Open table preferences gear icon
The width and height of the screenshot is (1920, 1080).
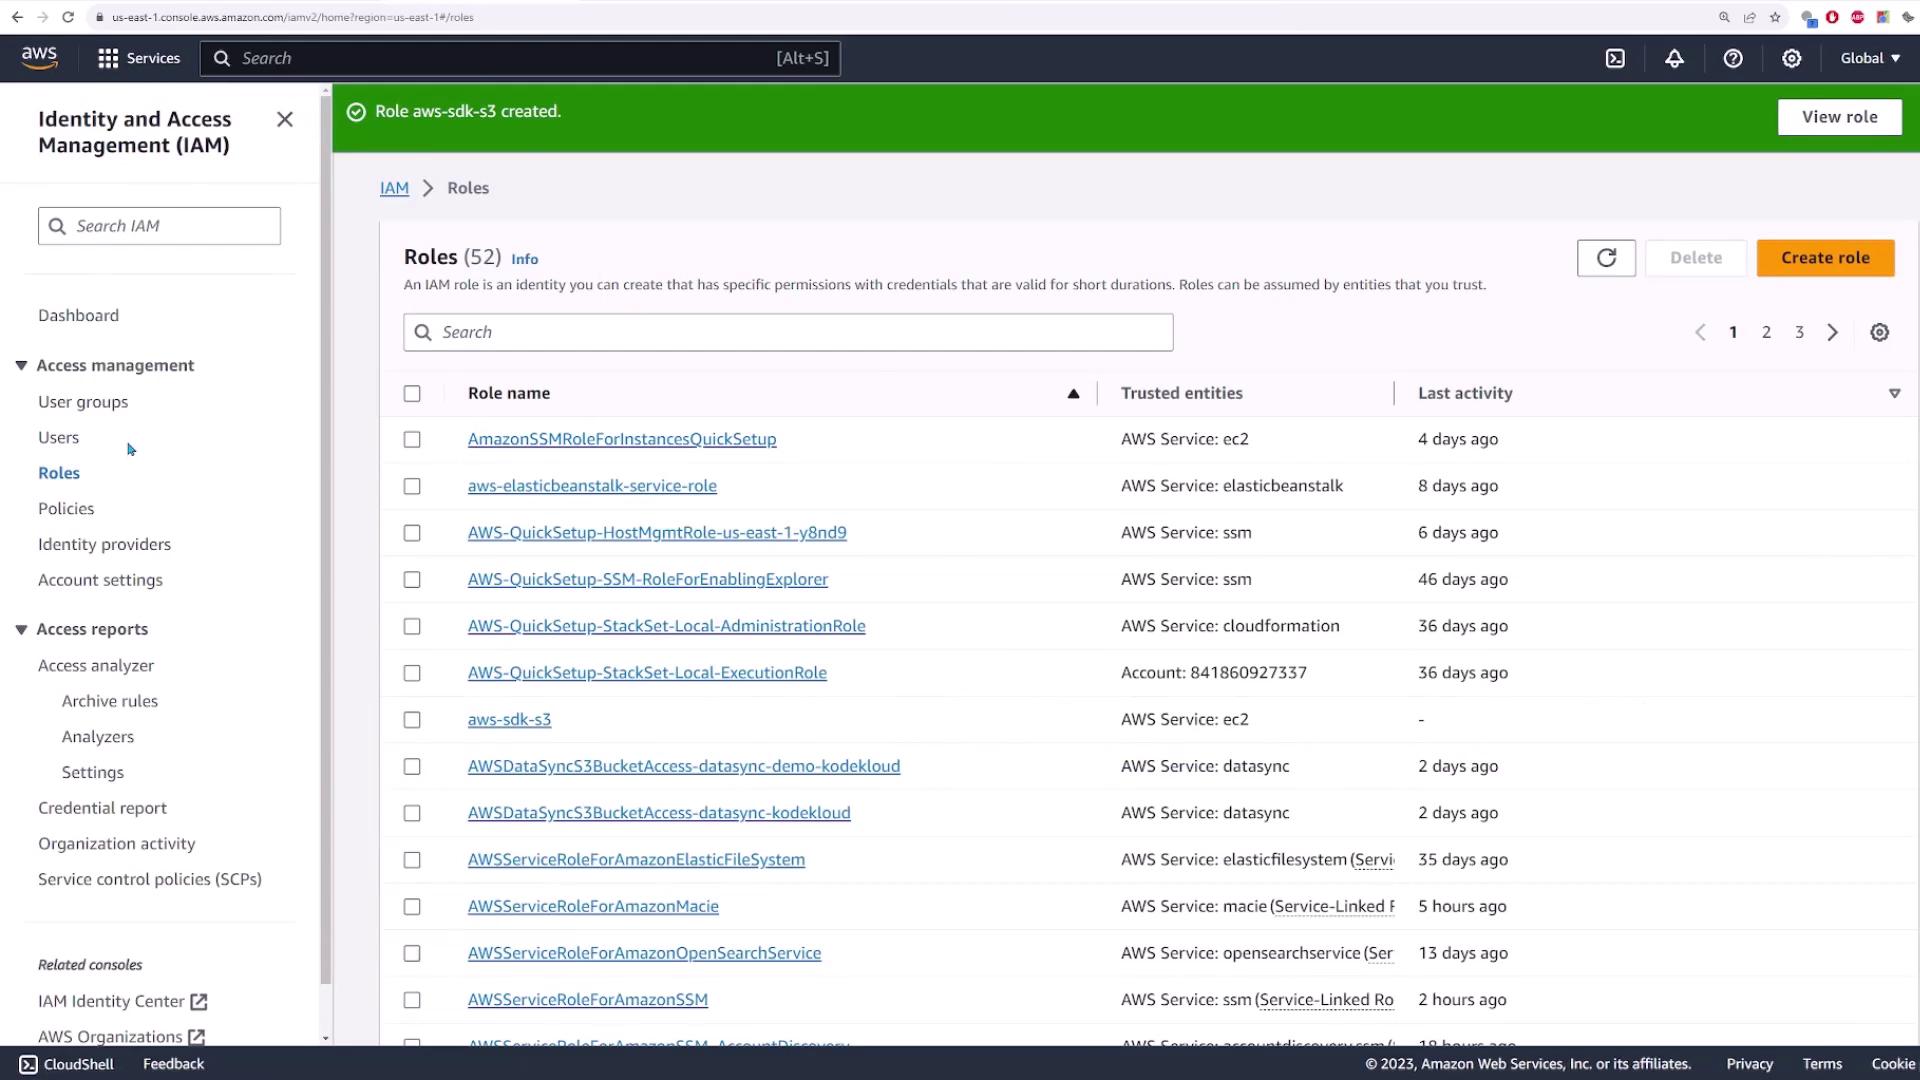click(x=1880, y=333)
